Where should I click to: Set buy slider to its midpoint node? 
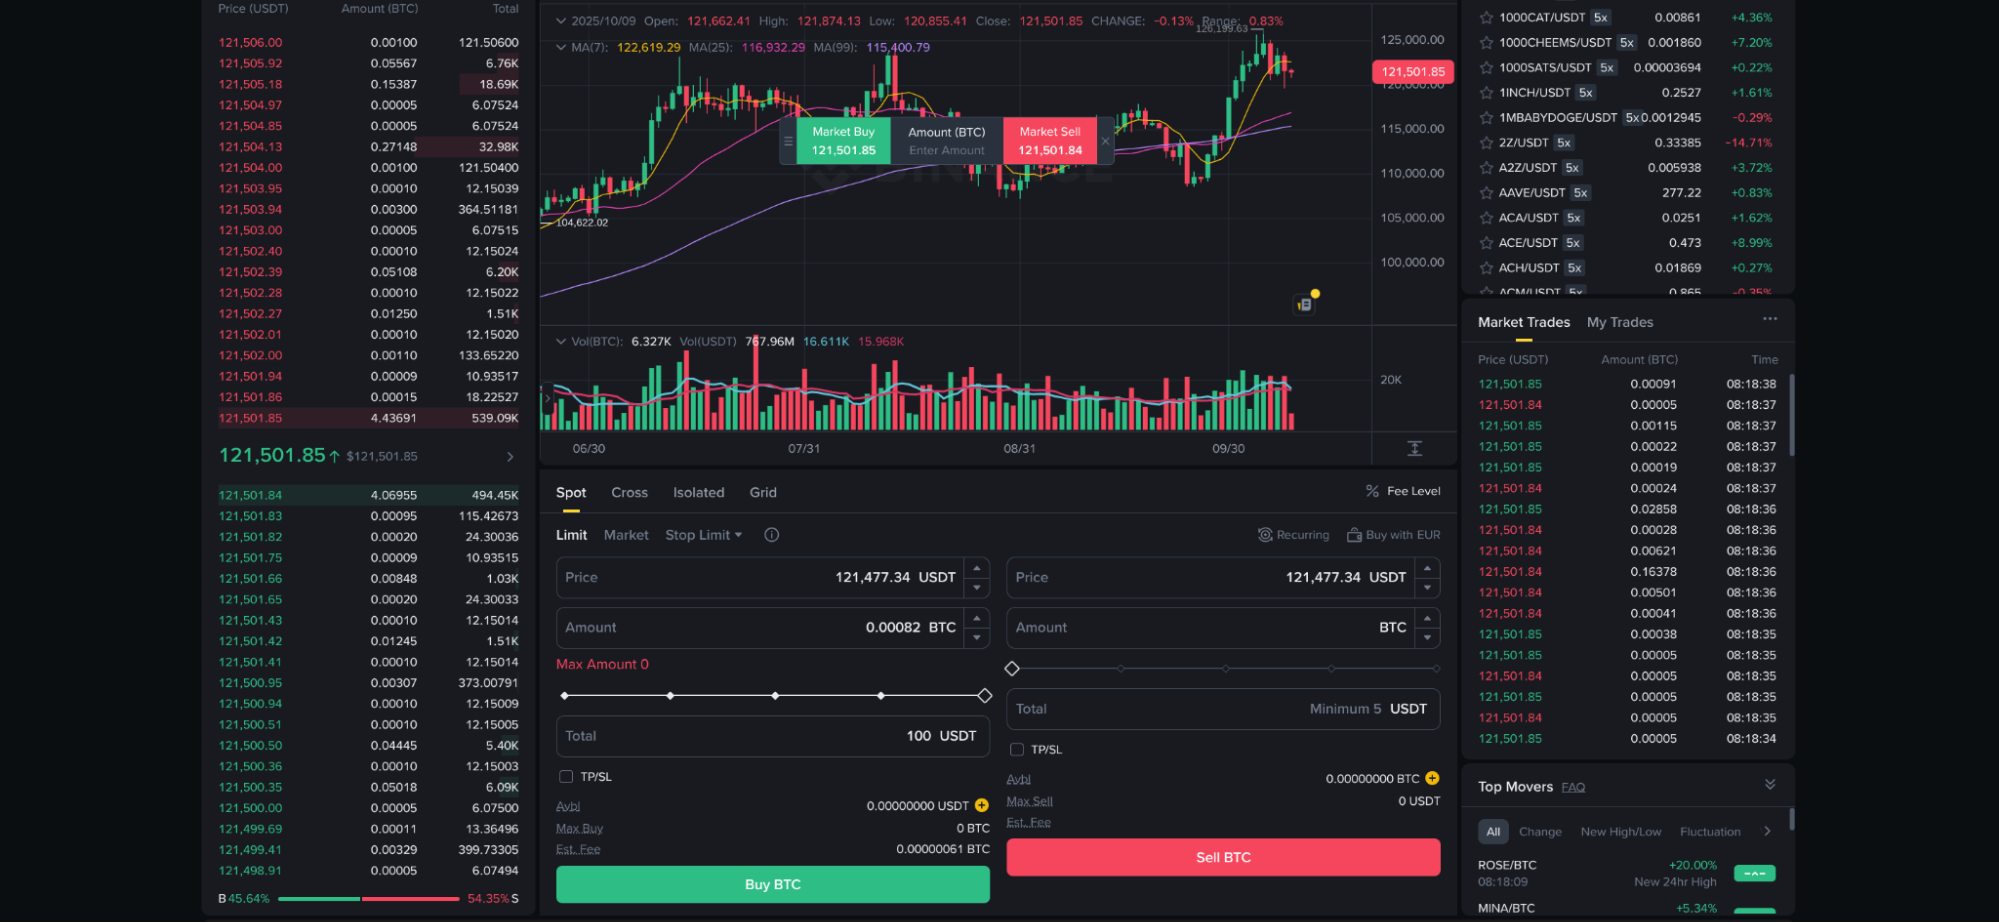[x=775, y=695]
